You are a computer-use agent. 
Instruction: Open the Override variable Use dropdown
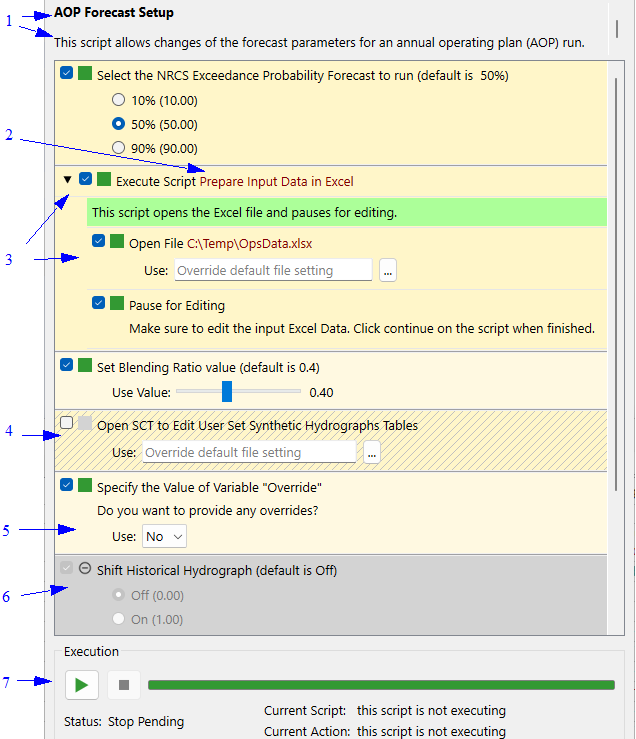tap(164, 537)
